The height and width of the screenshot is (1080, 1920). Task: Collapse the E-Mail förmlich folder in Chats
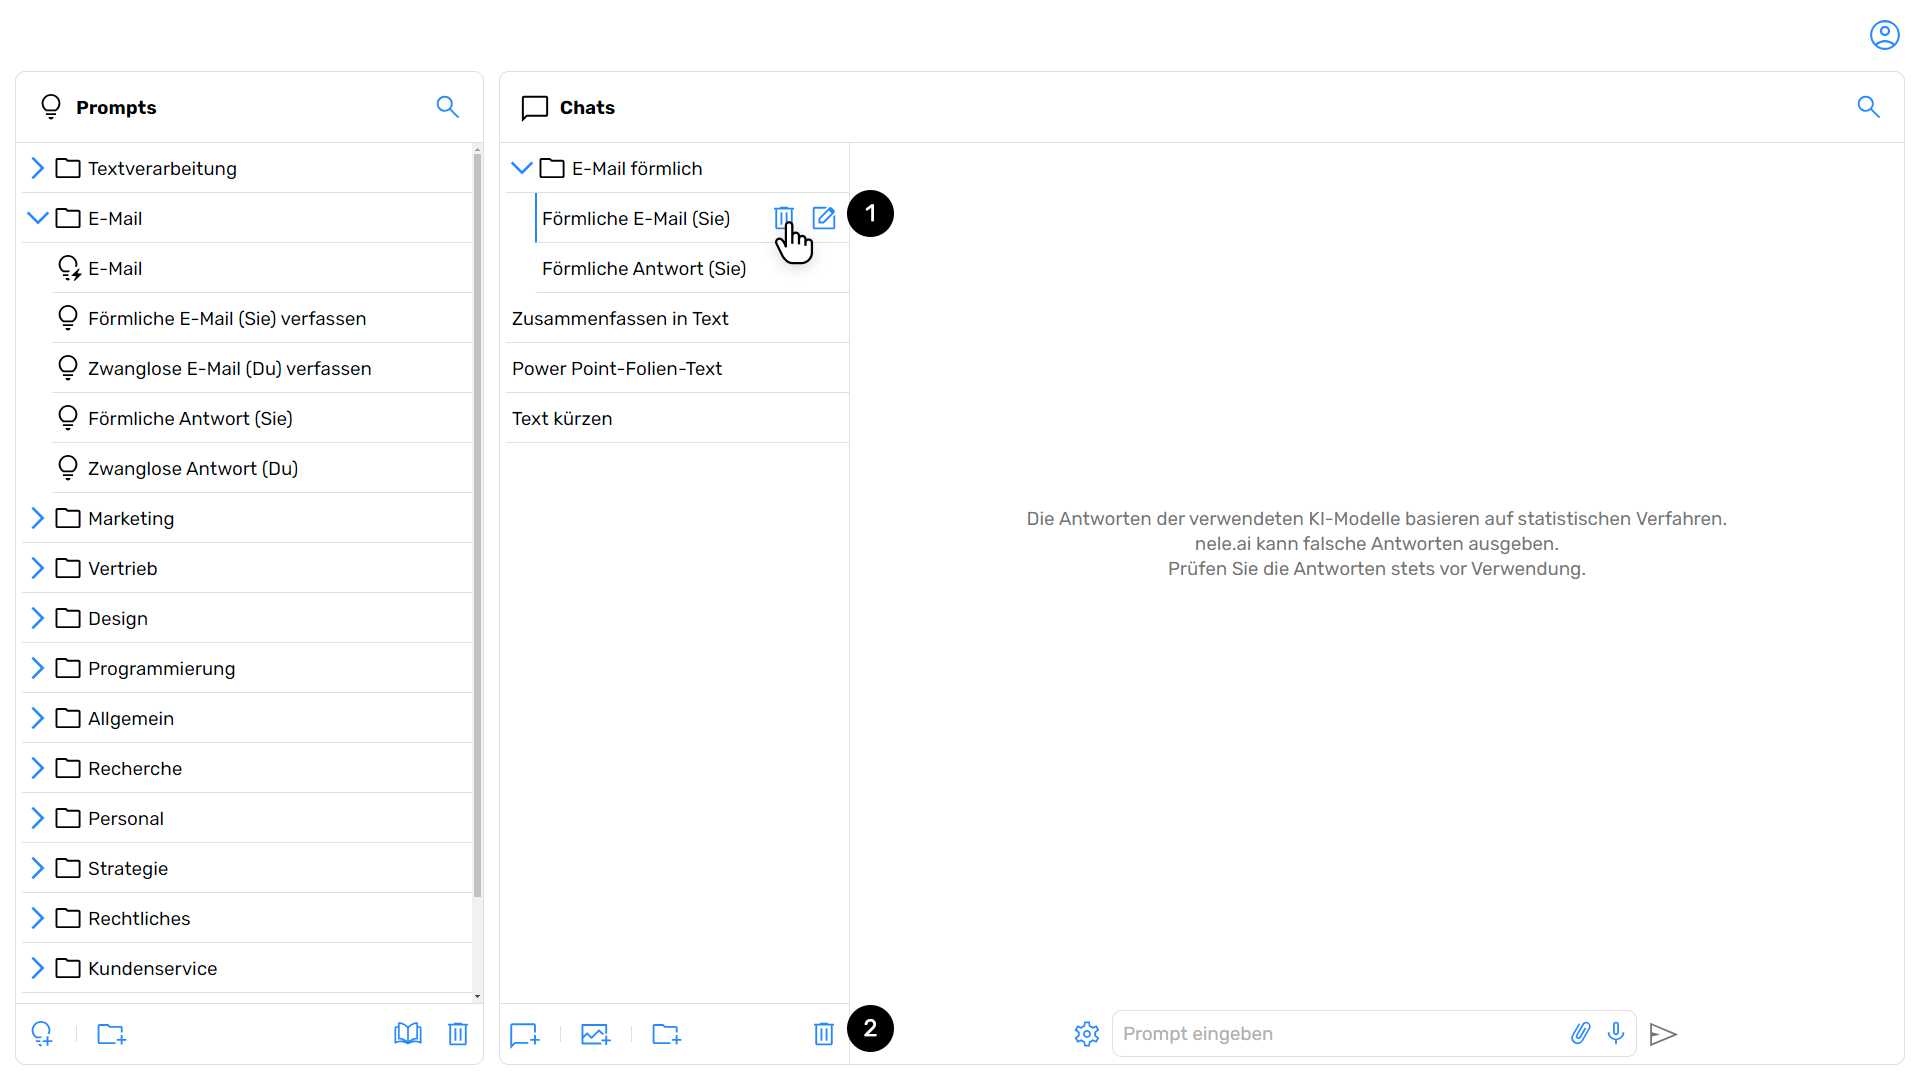point(522,167)
